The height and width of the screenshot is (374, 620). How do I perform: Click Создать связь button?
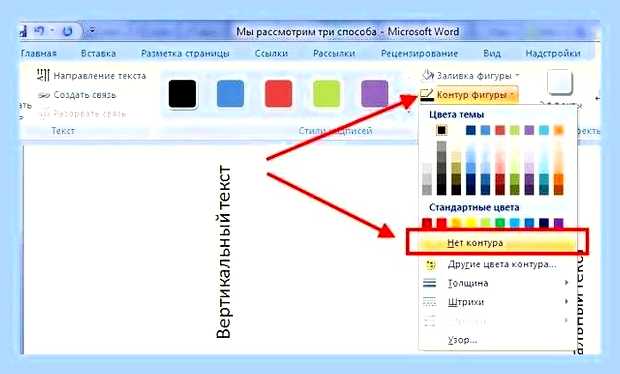coord(77,95)
